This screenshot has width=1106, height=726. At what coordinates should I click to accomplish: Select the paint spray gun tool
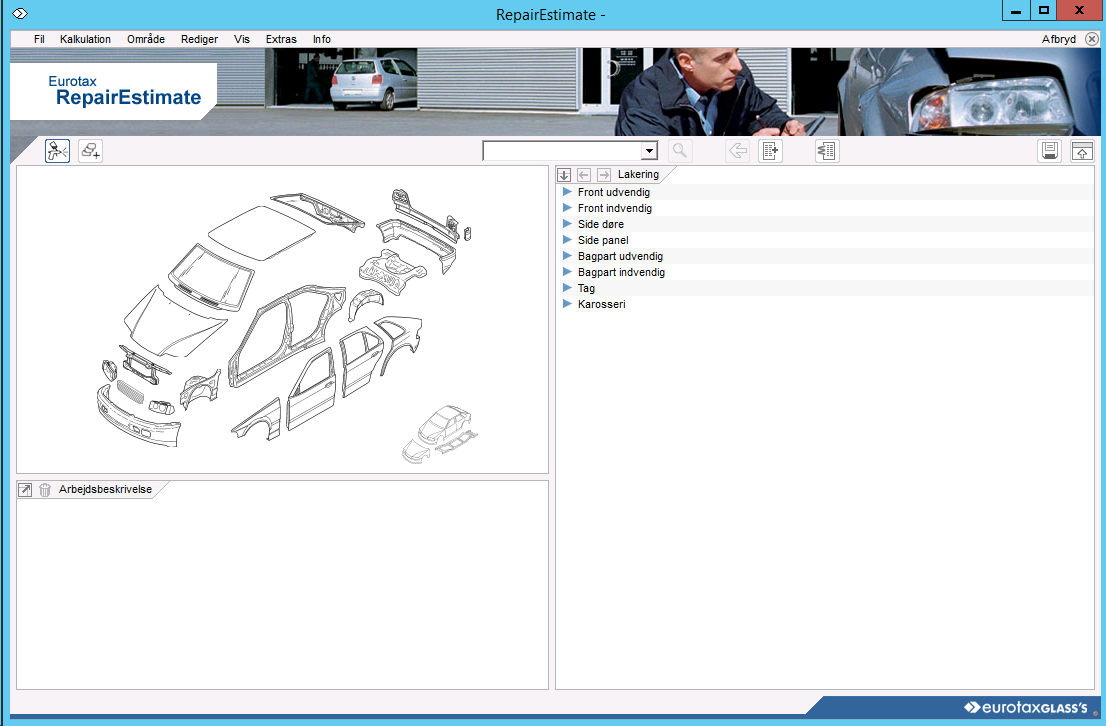(57, 150)
